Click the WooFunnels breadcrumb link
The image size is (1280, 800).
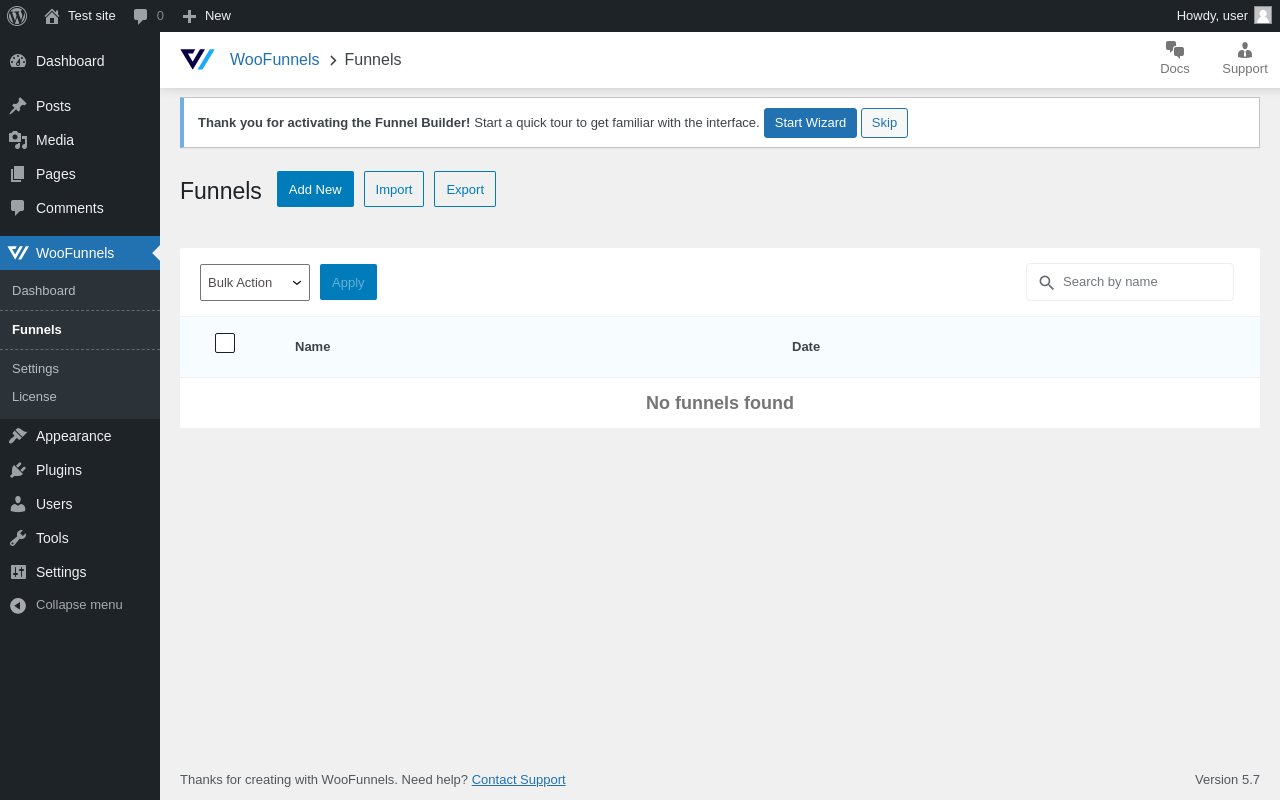pyautogui.click(x=275, y=59)
